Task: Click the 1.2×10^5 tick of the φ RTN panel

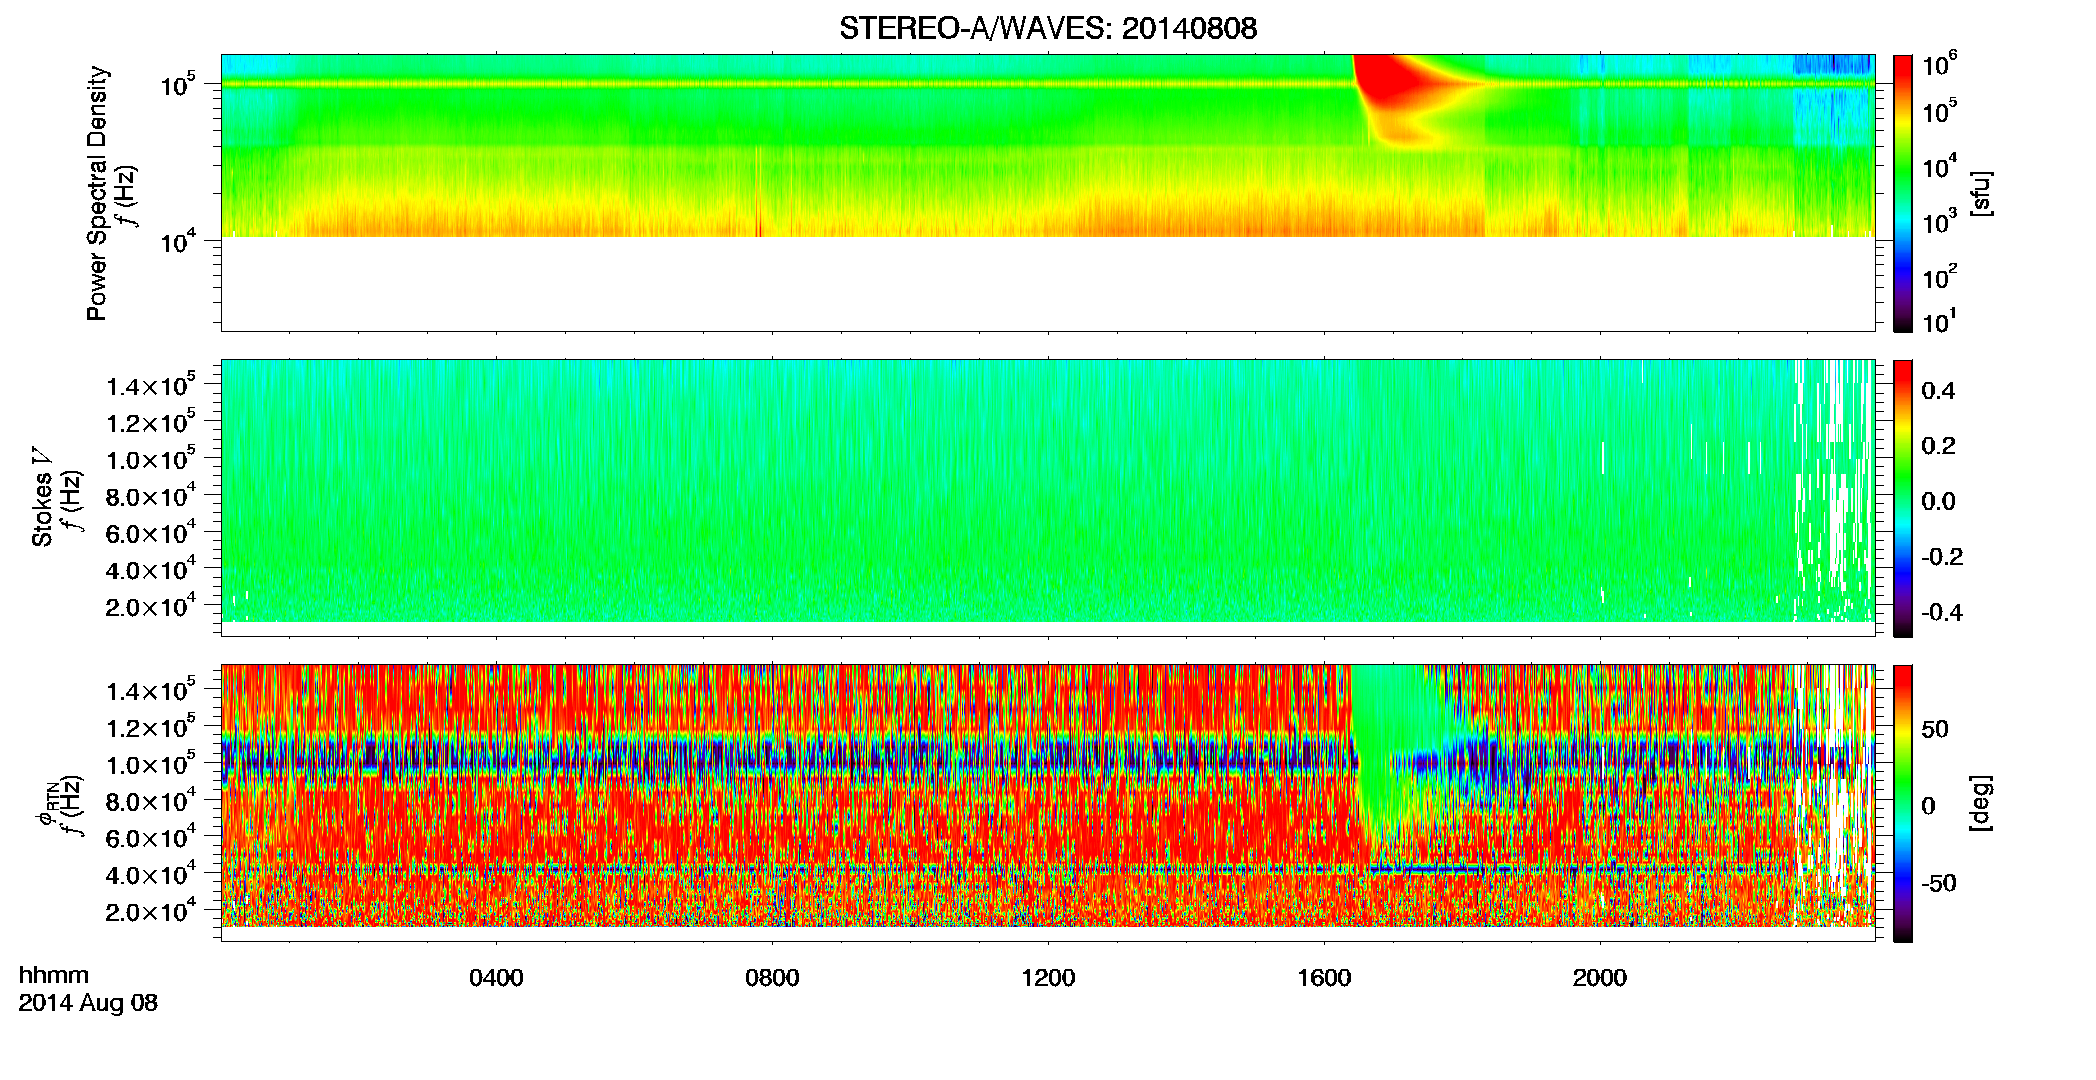Action: (x=152, y=728)
